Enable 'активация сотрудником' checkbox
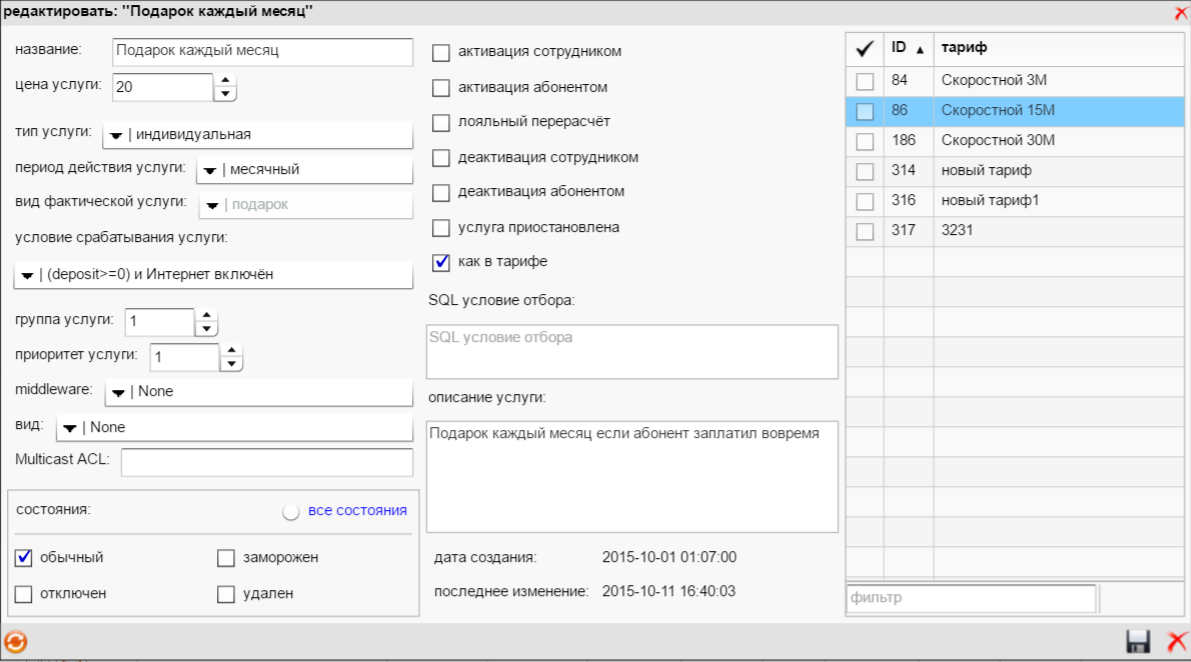1191x662 pixels. point(441,52)
